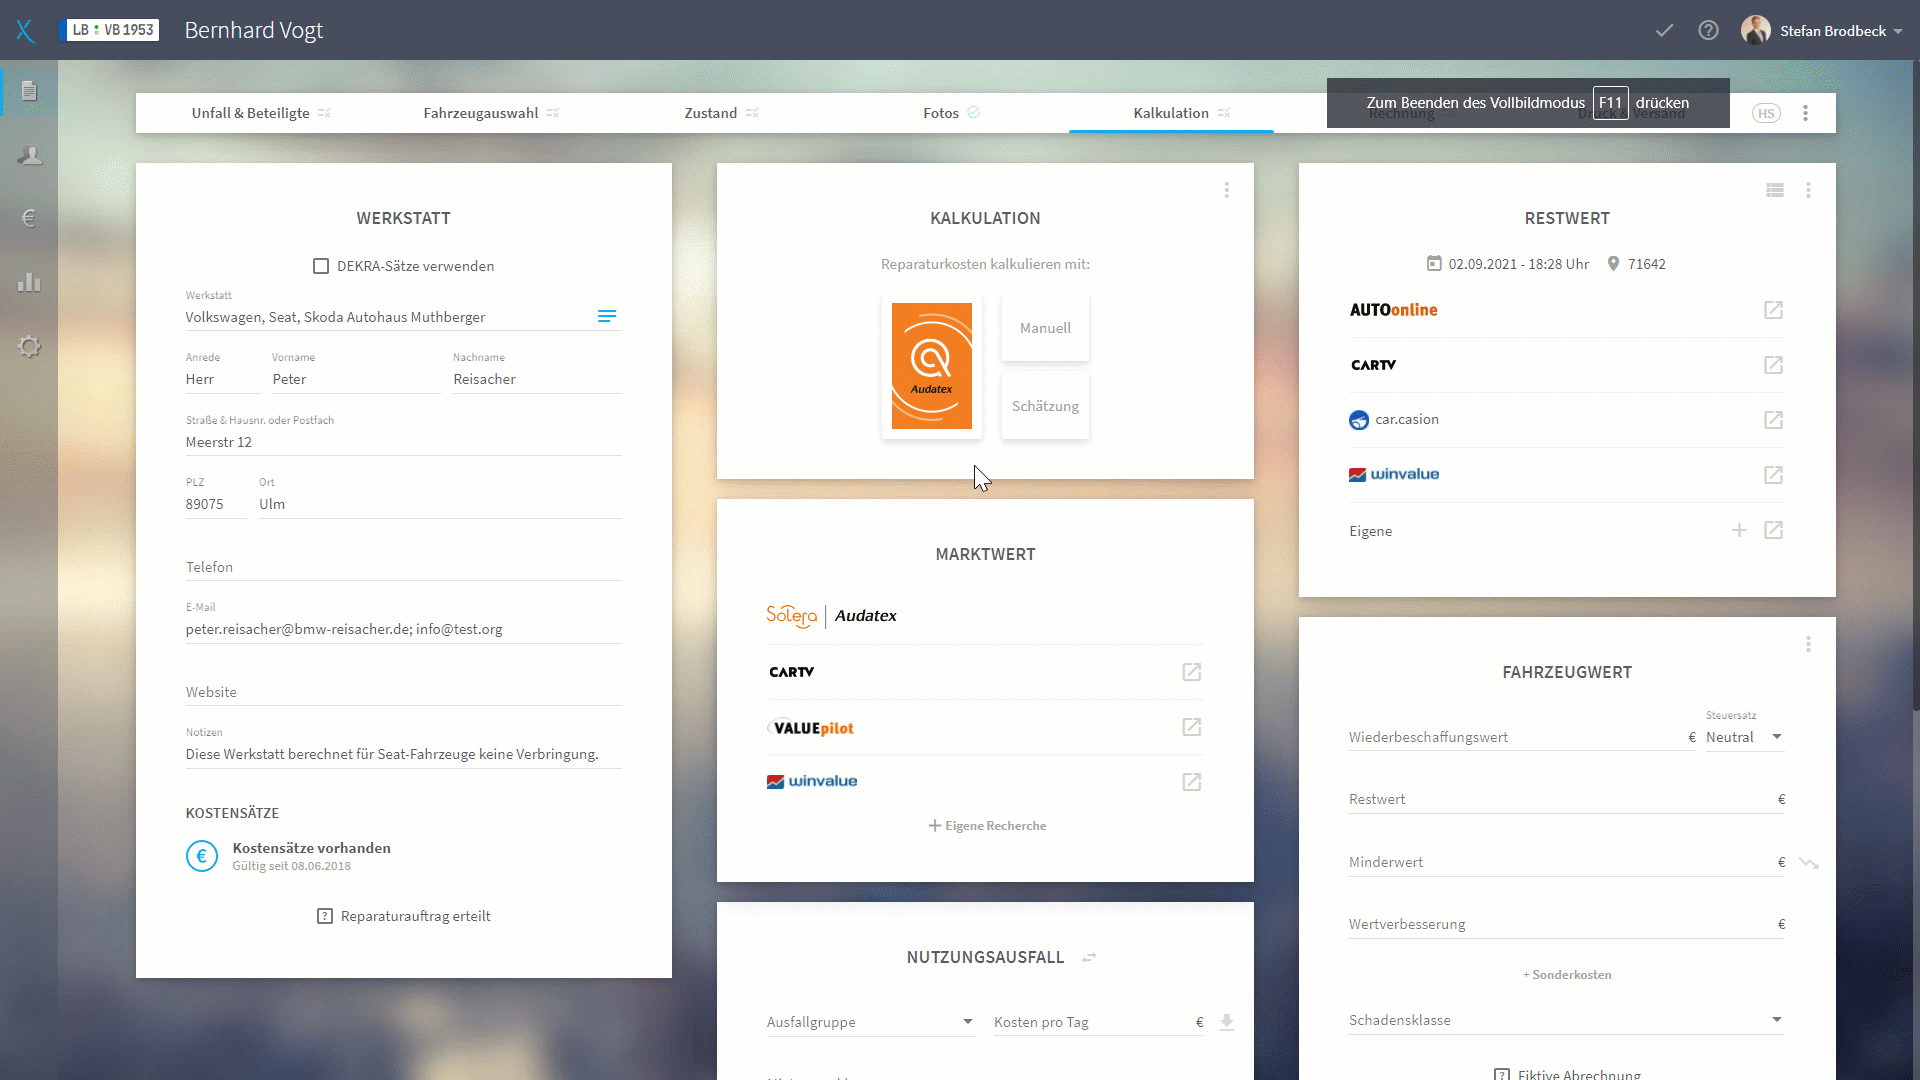Switch to Zustand tab
Image resolution: width=1920 pixels, height=1080 pixels.
(x=722, y=113)
